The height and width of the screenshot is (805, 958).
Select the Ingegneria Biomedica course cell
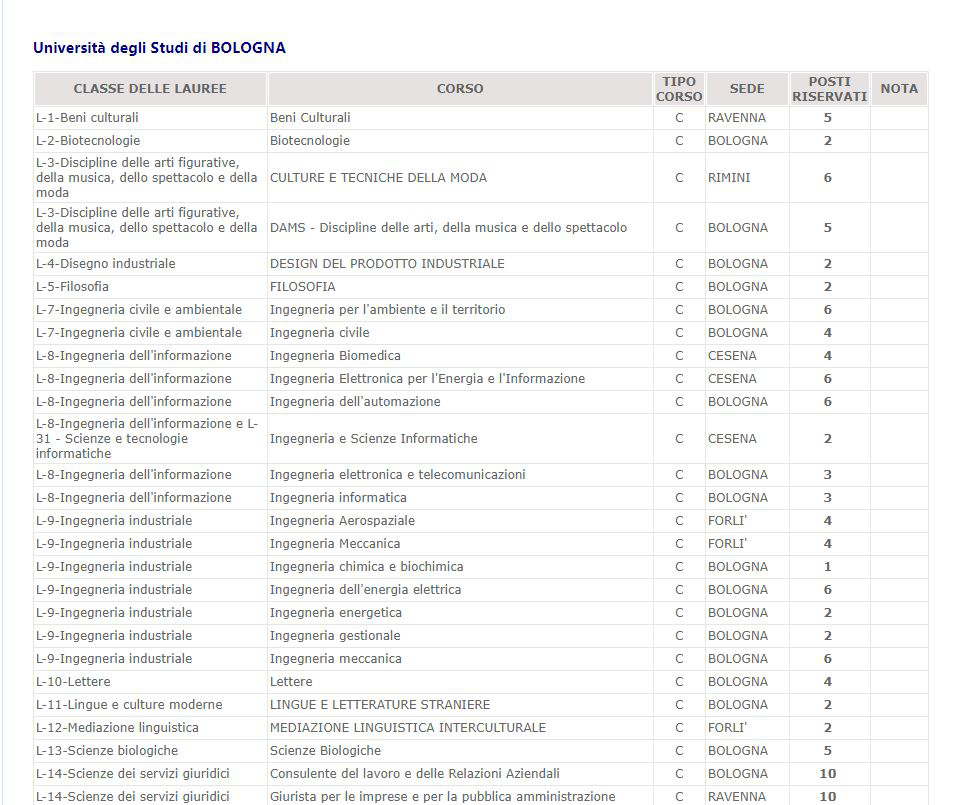point(335,356)
